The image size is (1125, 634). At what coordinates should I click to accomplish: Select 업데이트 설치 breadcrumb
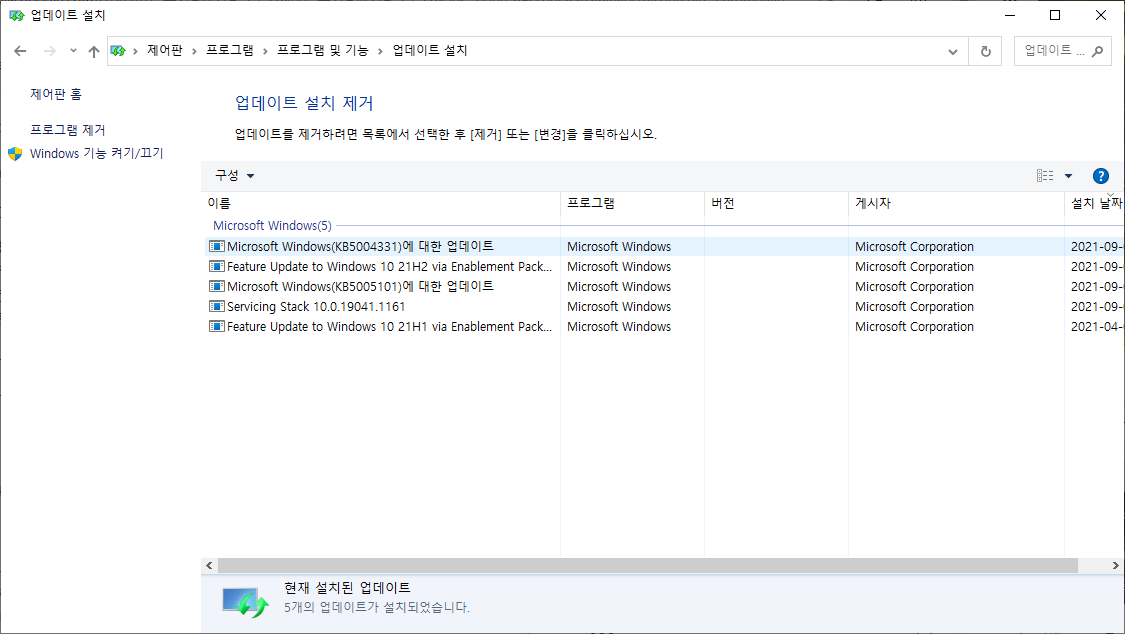click(x=430, y=50)
